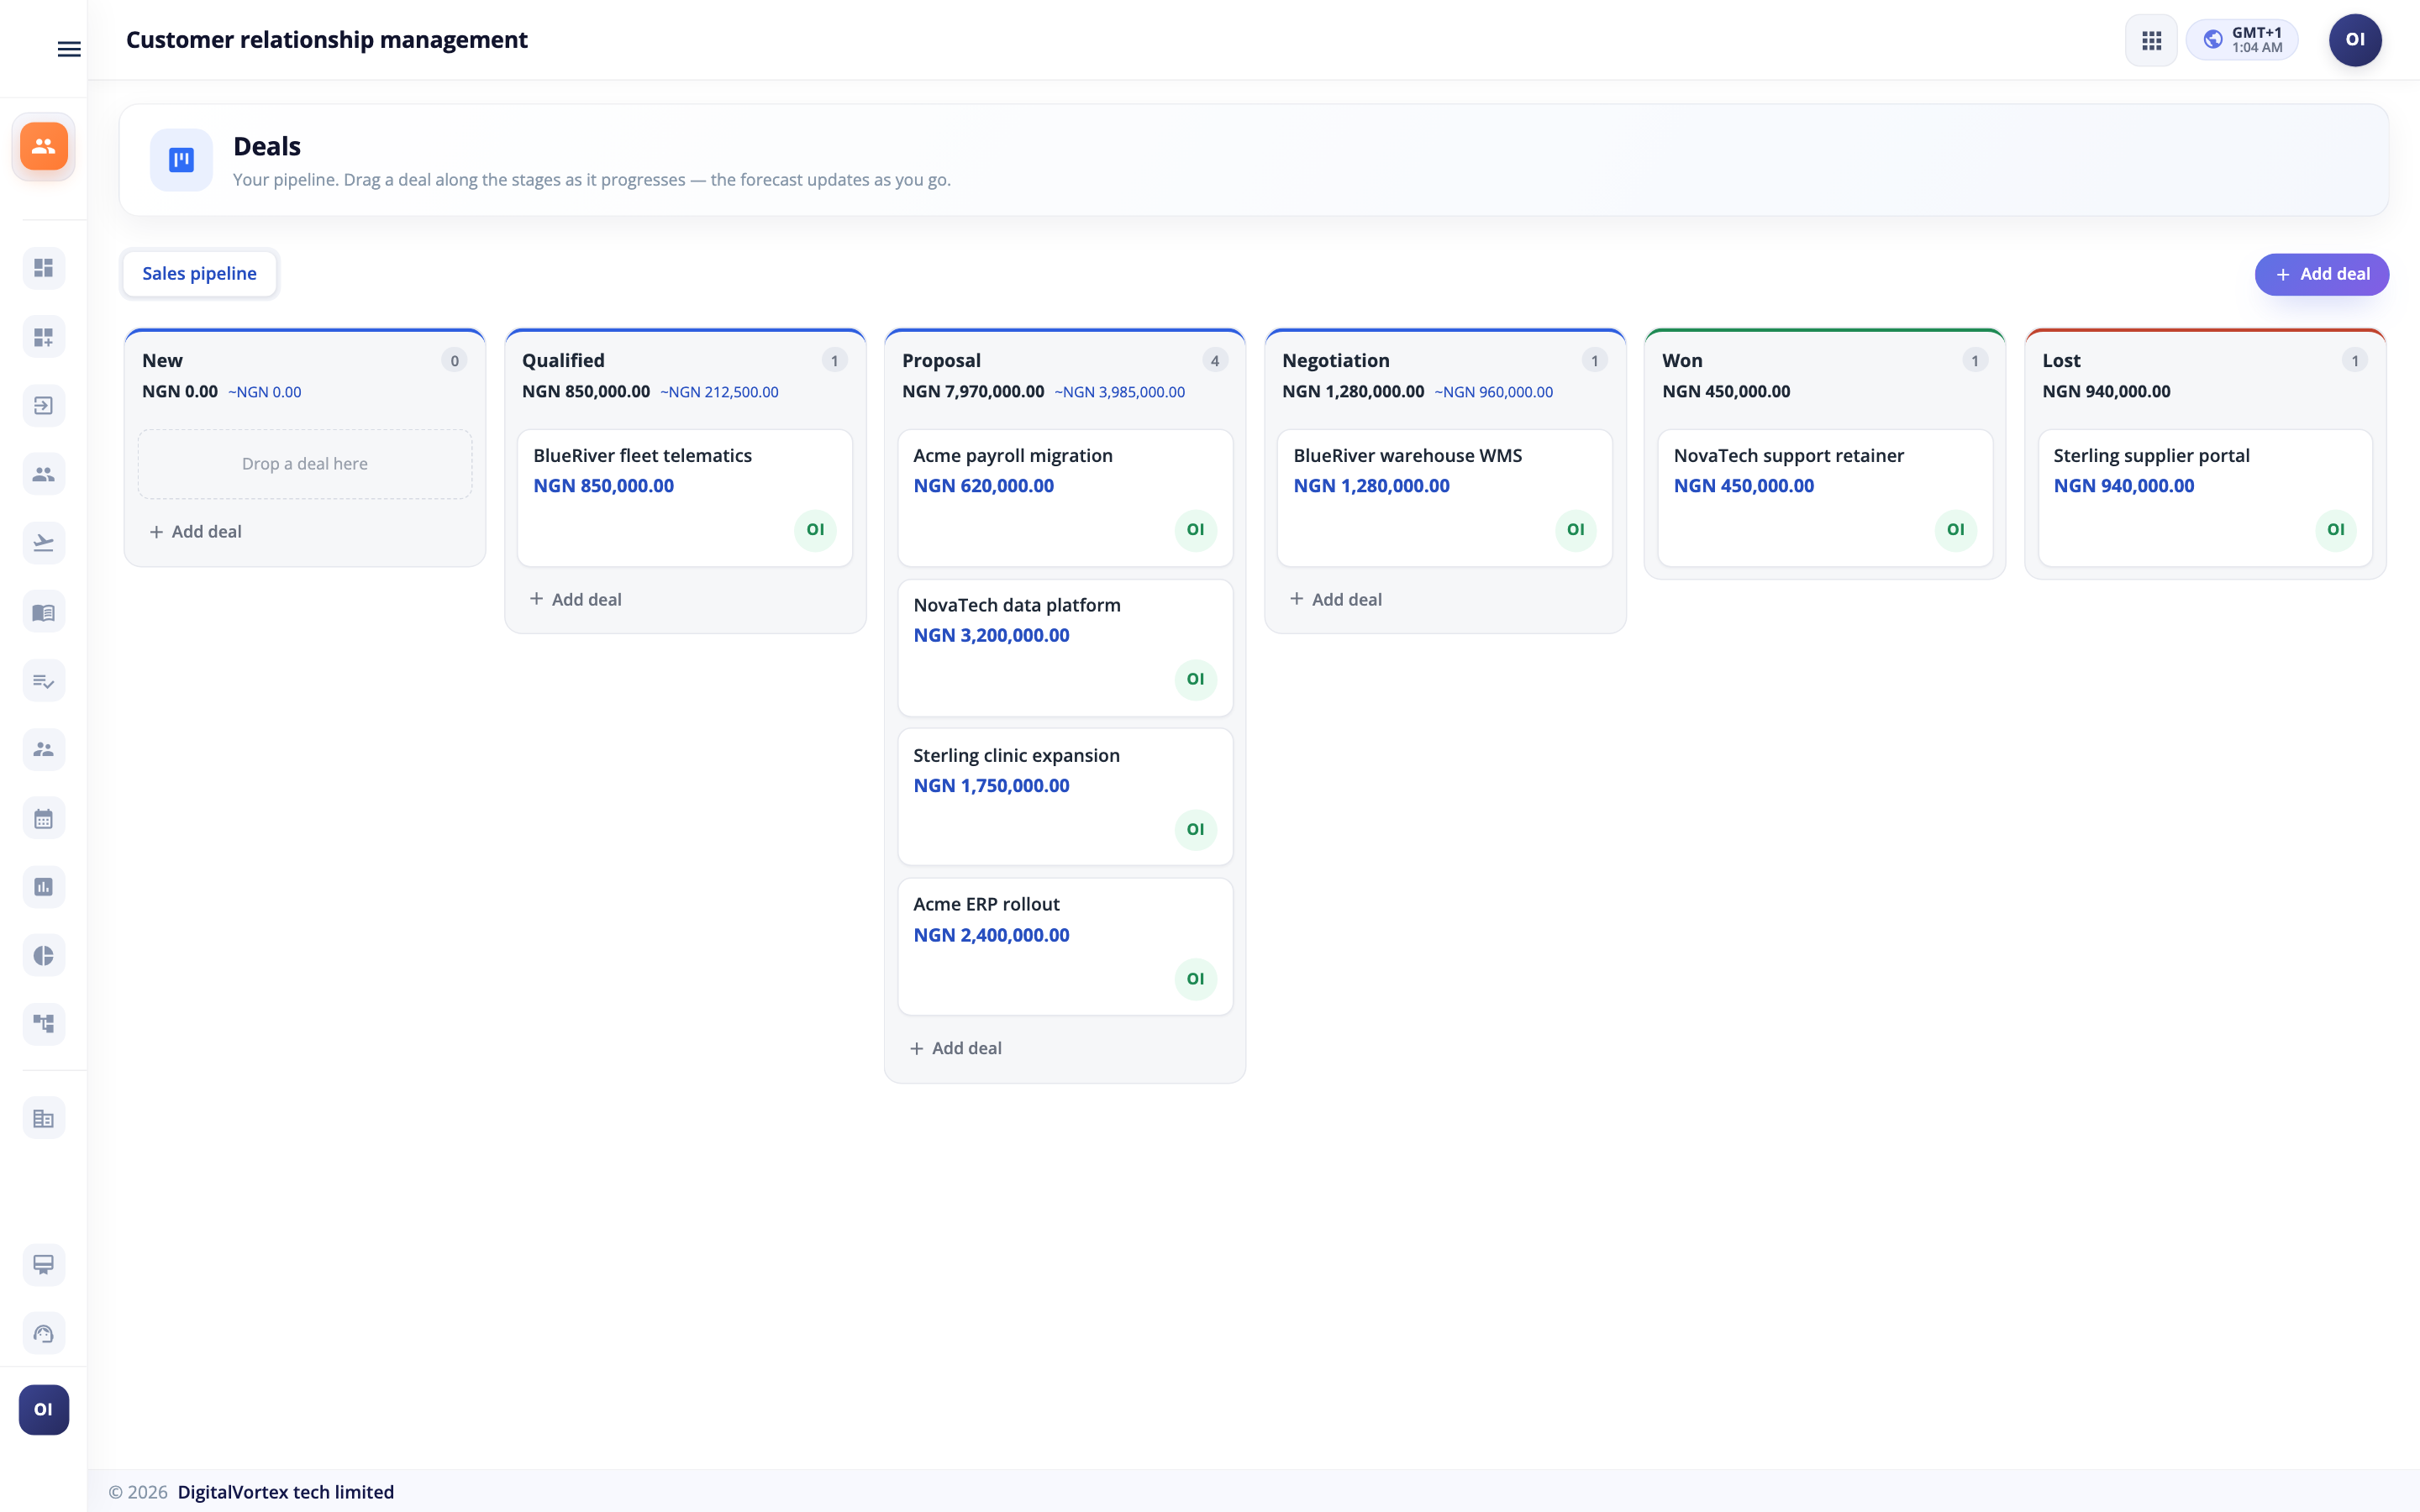Open the dashboard grid icon in sidebar
2420x1512 pixels.
(43, 268)
